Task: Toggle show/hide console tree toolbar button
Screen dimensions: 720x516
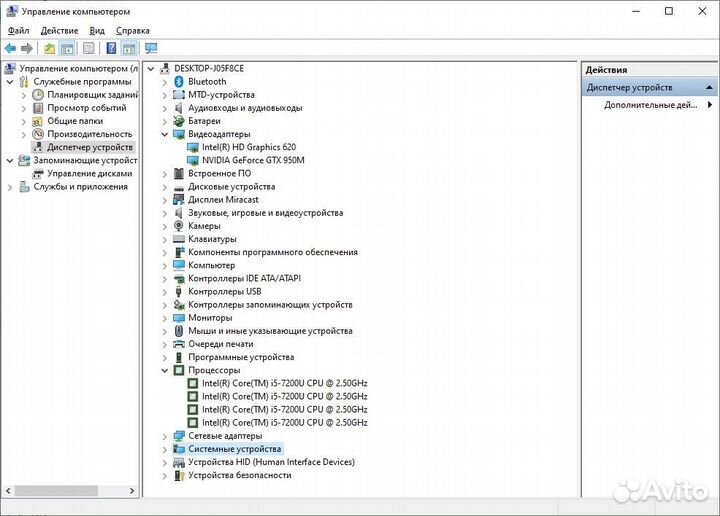Action: 67,48
